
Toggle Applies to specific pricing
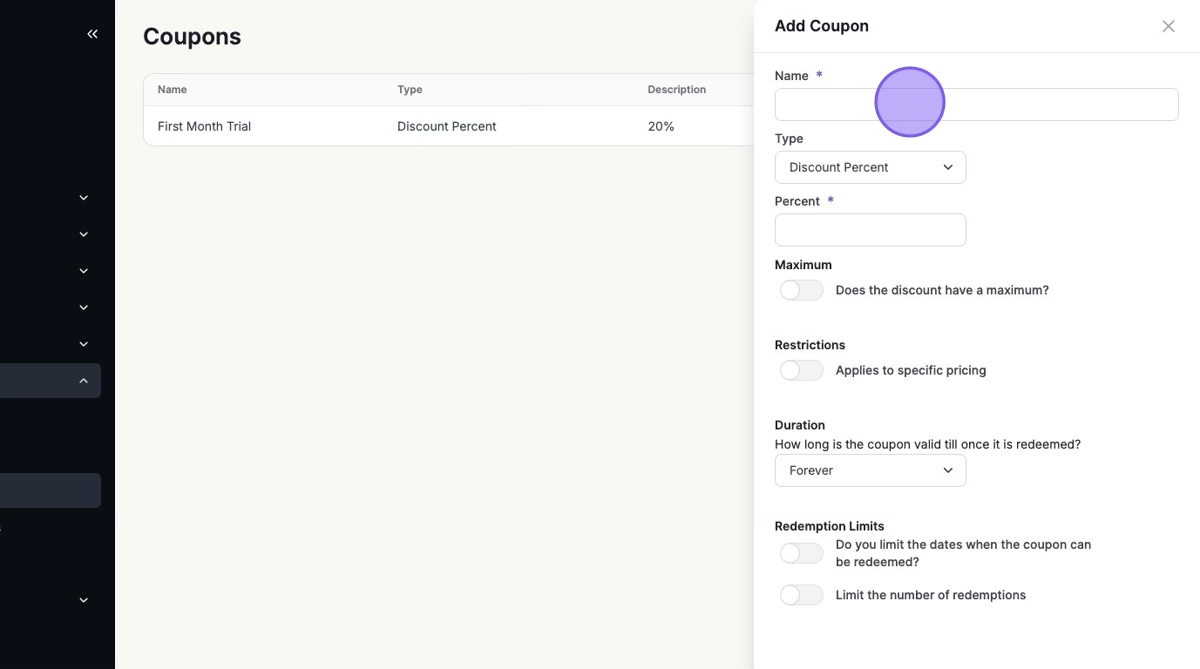pos(801,370)
